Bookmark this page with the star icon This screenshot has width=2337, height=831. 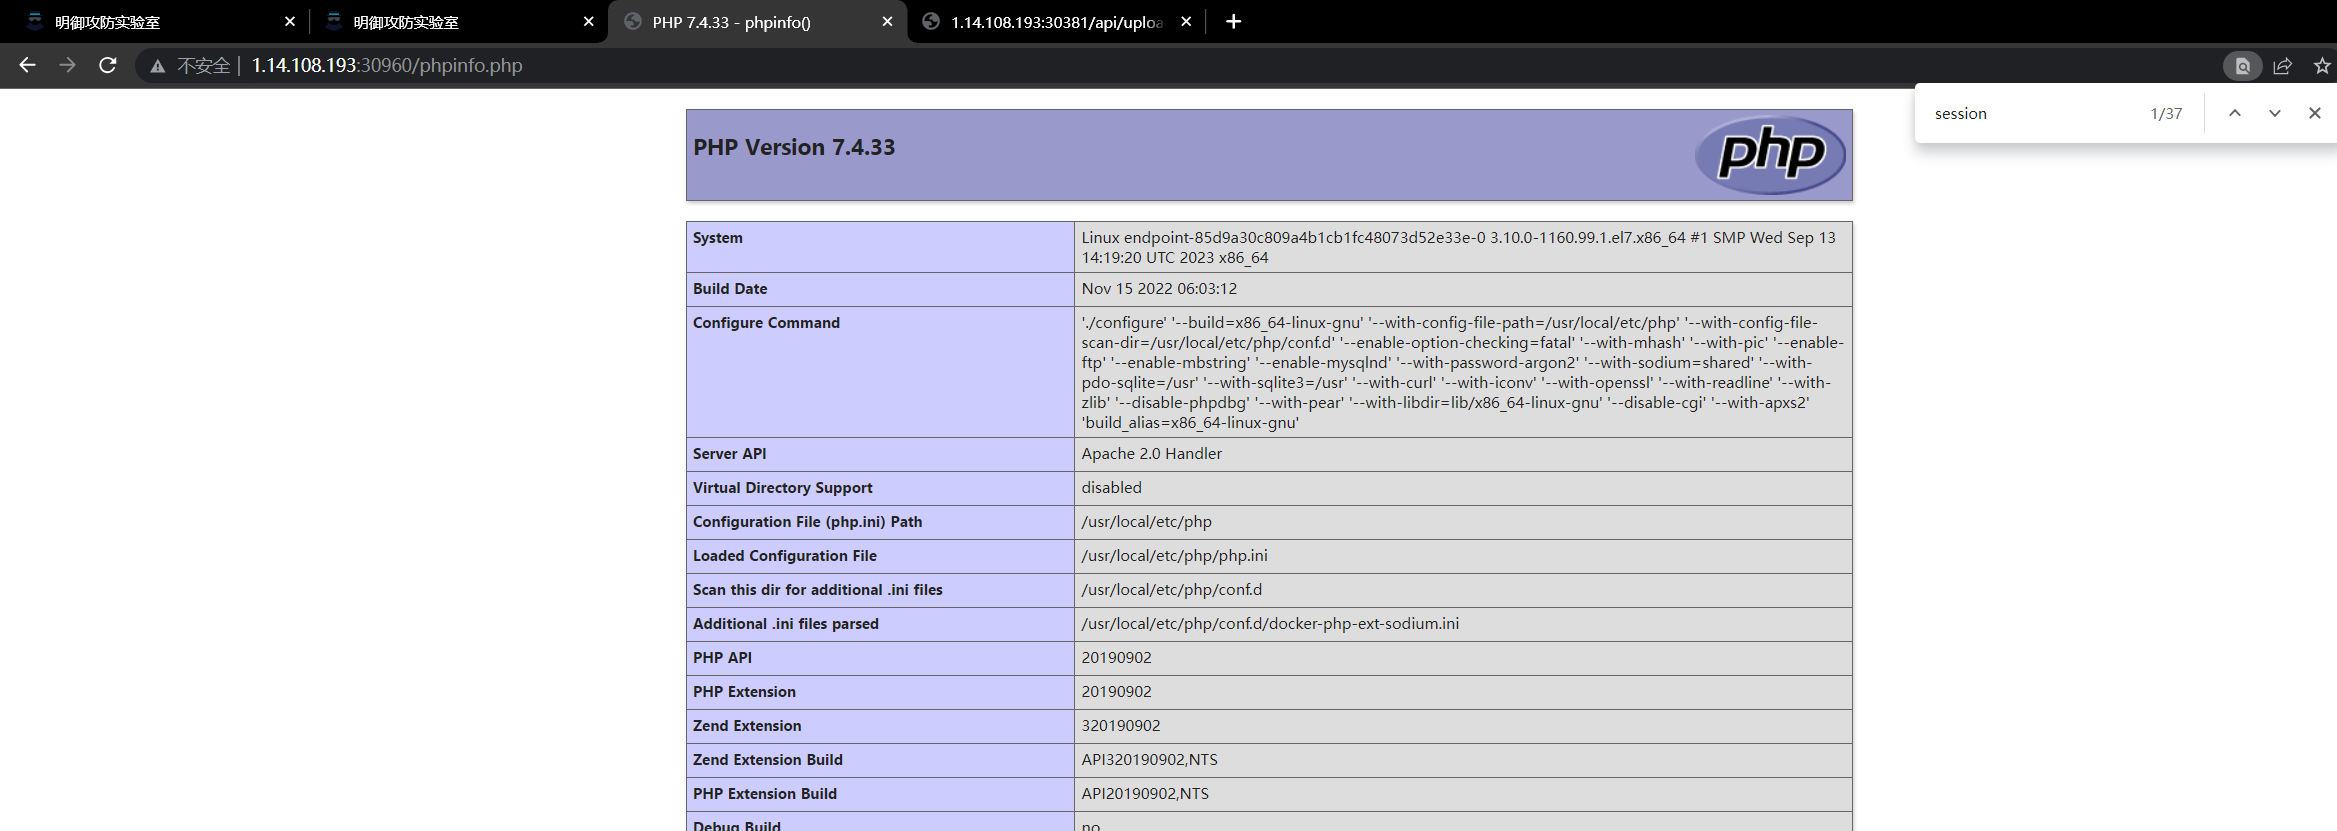coord(2322,66)
